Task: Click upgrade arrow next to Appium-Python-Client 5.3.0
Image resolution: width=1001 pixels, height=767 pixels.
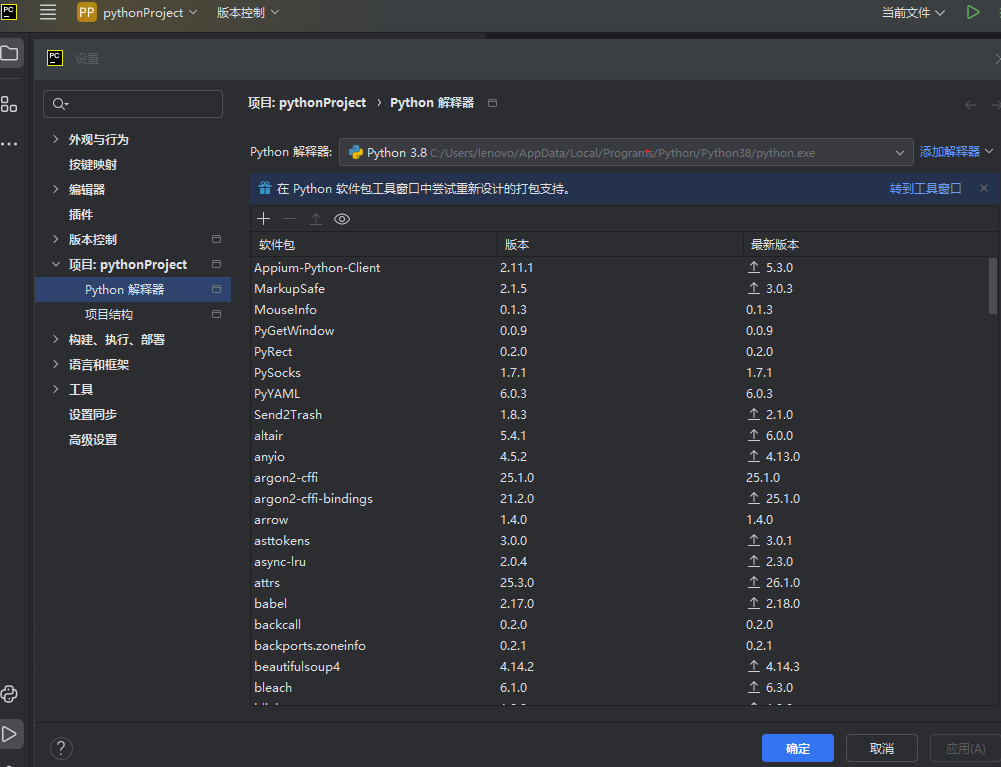Action: tap(754, 268)
